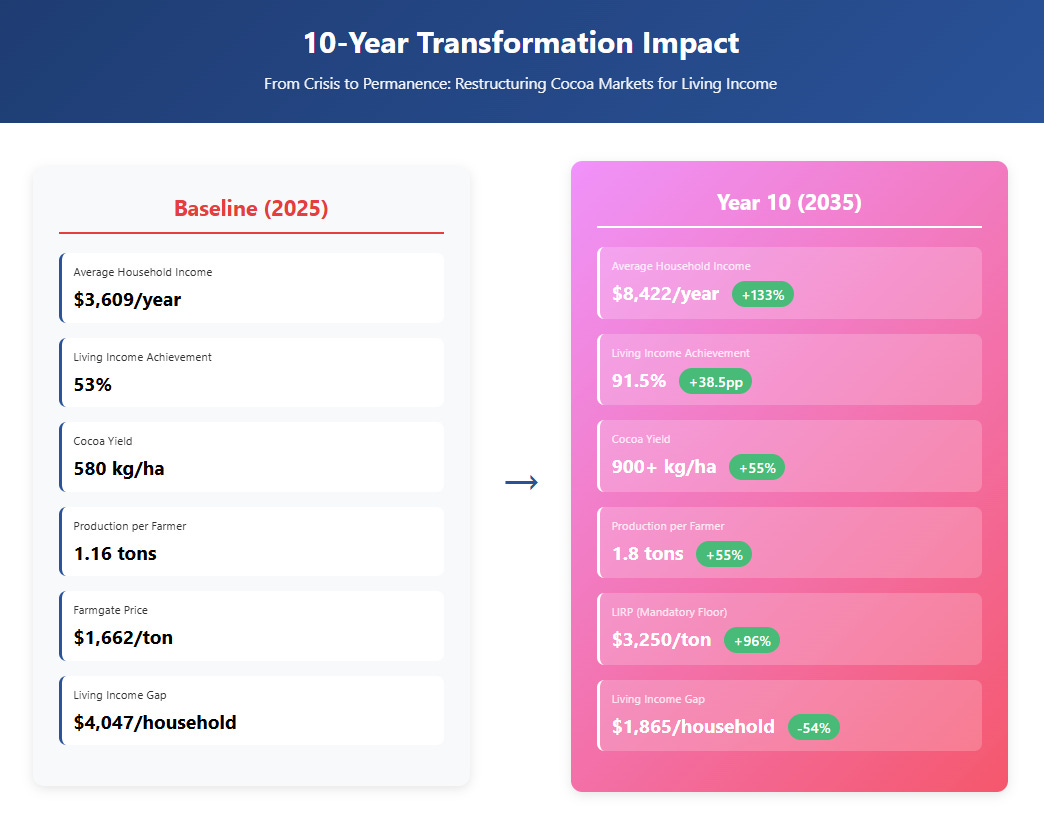This screenshot has height=826, width=1044.
Task: Click the +38.5pp green badge
Action: (x=716, y=382)
